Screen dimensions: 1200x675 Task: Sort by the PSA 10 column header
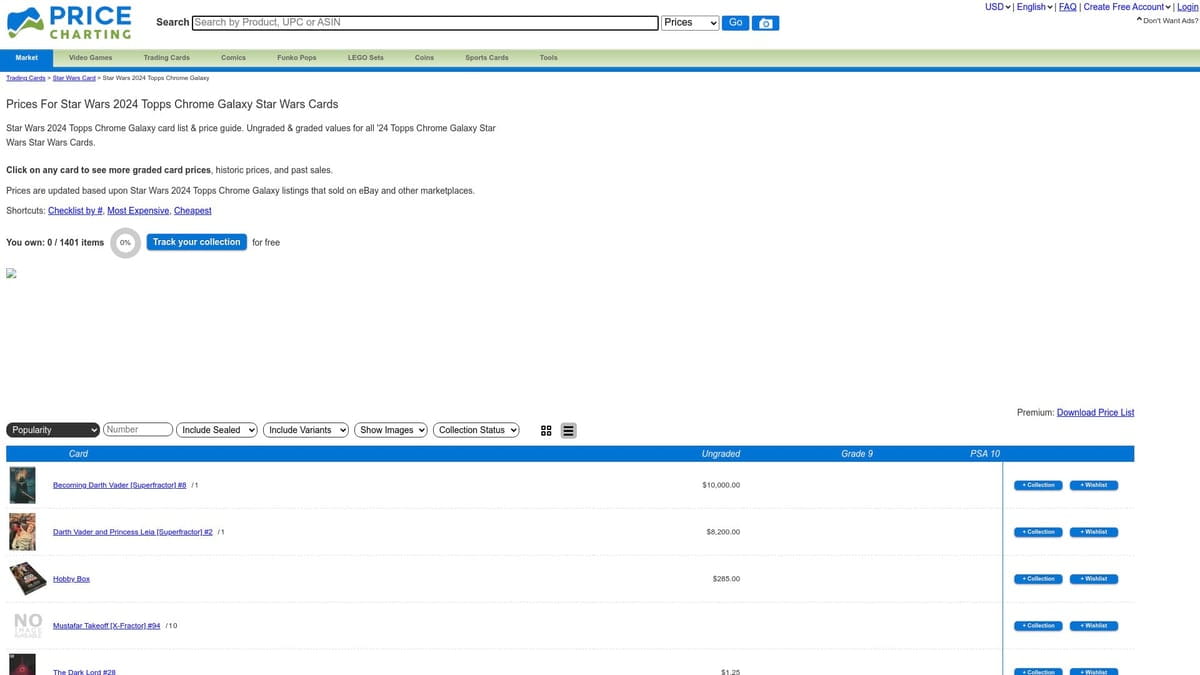click(985, 454)
